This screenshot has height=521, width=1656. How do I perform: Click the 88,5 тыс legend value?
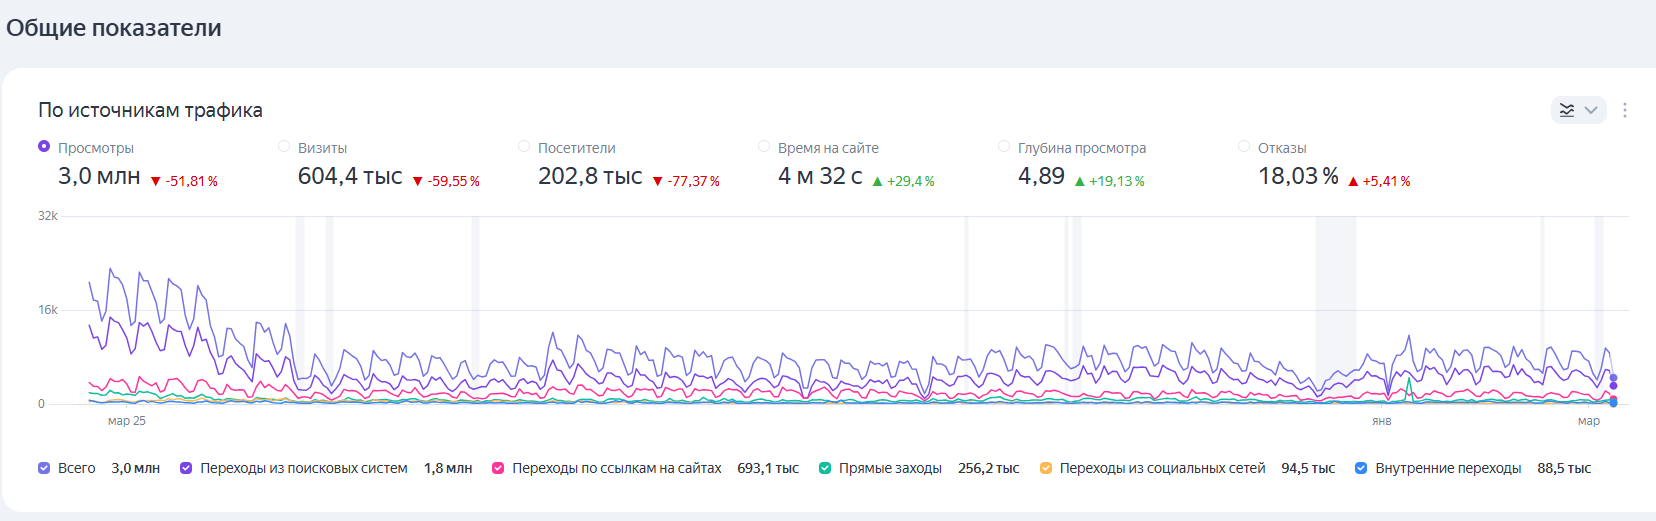coord(1564,468)
